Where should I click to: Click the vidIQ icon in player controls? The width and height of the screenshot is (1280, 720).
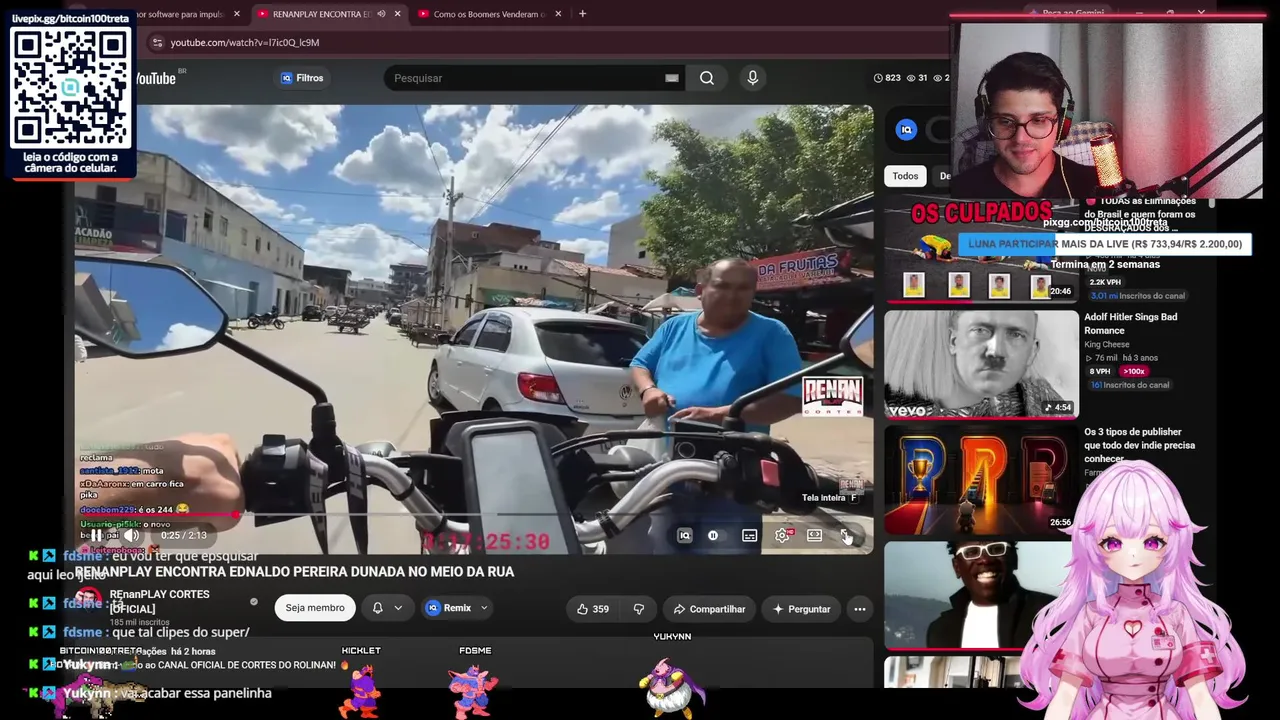pos(685,536)
